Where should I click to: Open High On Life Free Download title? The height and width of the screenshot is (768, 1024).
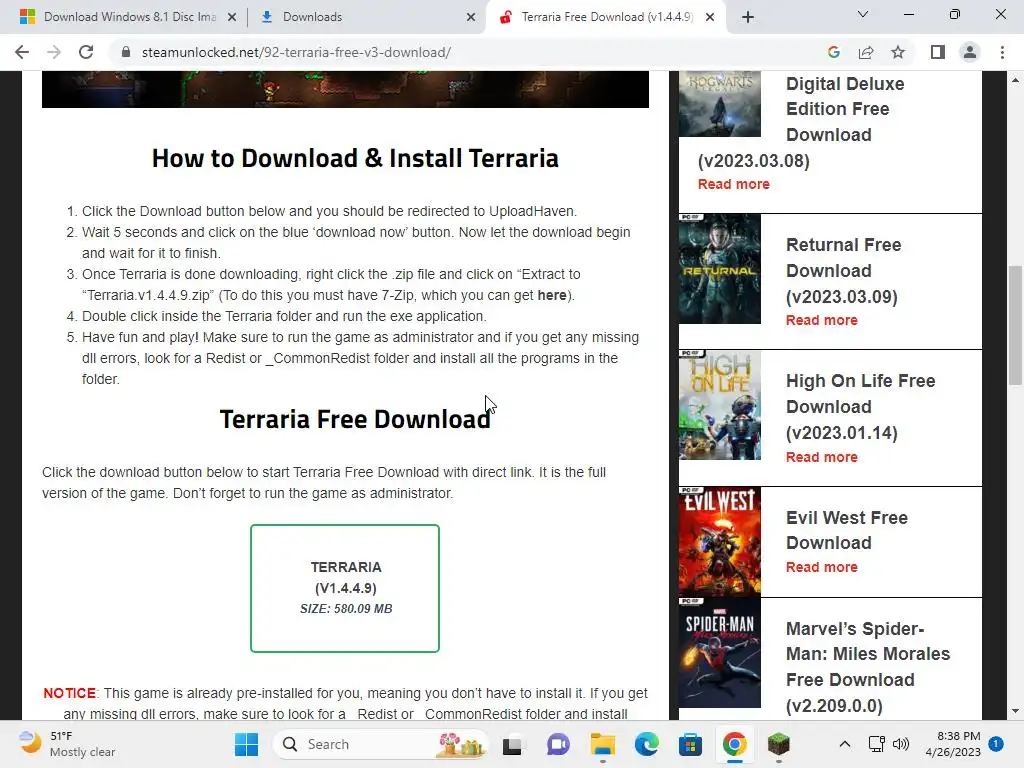coord(861,406)
